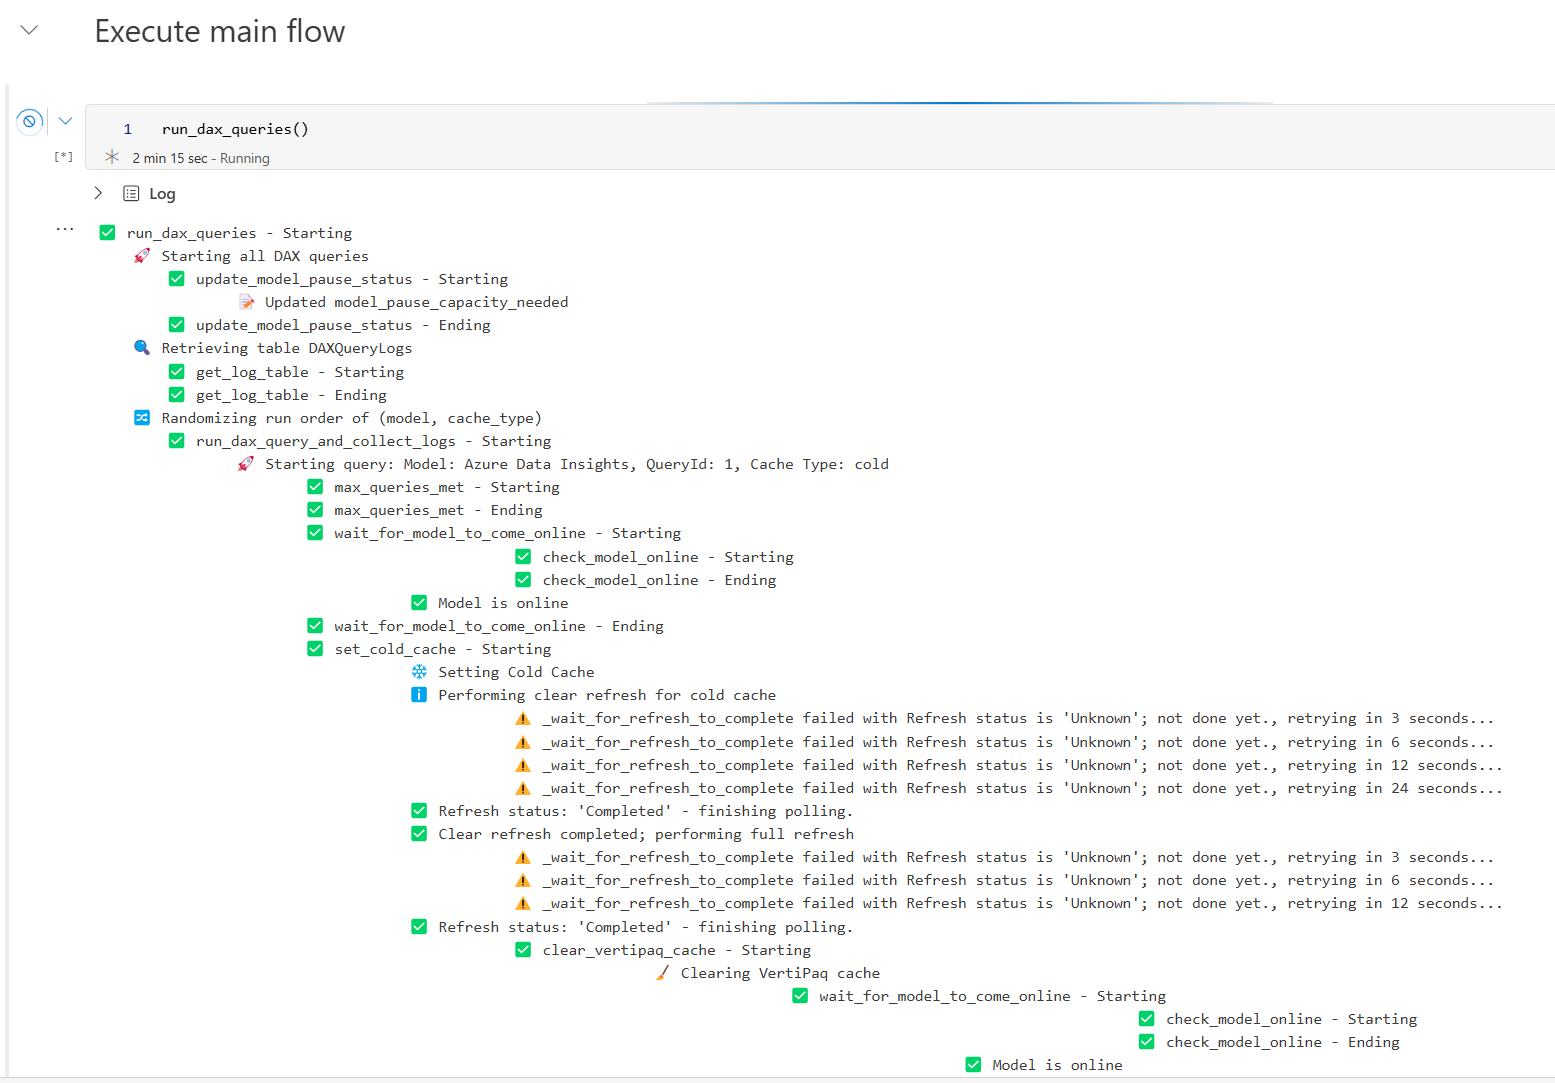
Task: Click the warning icon for retrying in 24 seconds
Action: [523, 788]
